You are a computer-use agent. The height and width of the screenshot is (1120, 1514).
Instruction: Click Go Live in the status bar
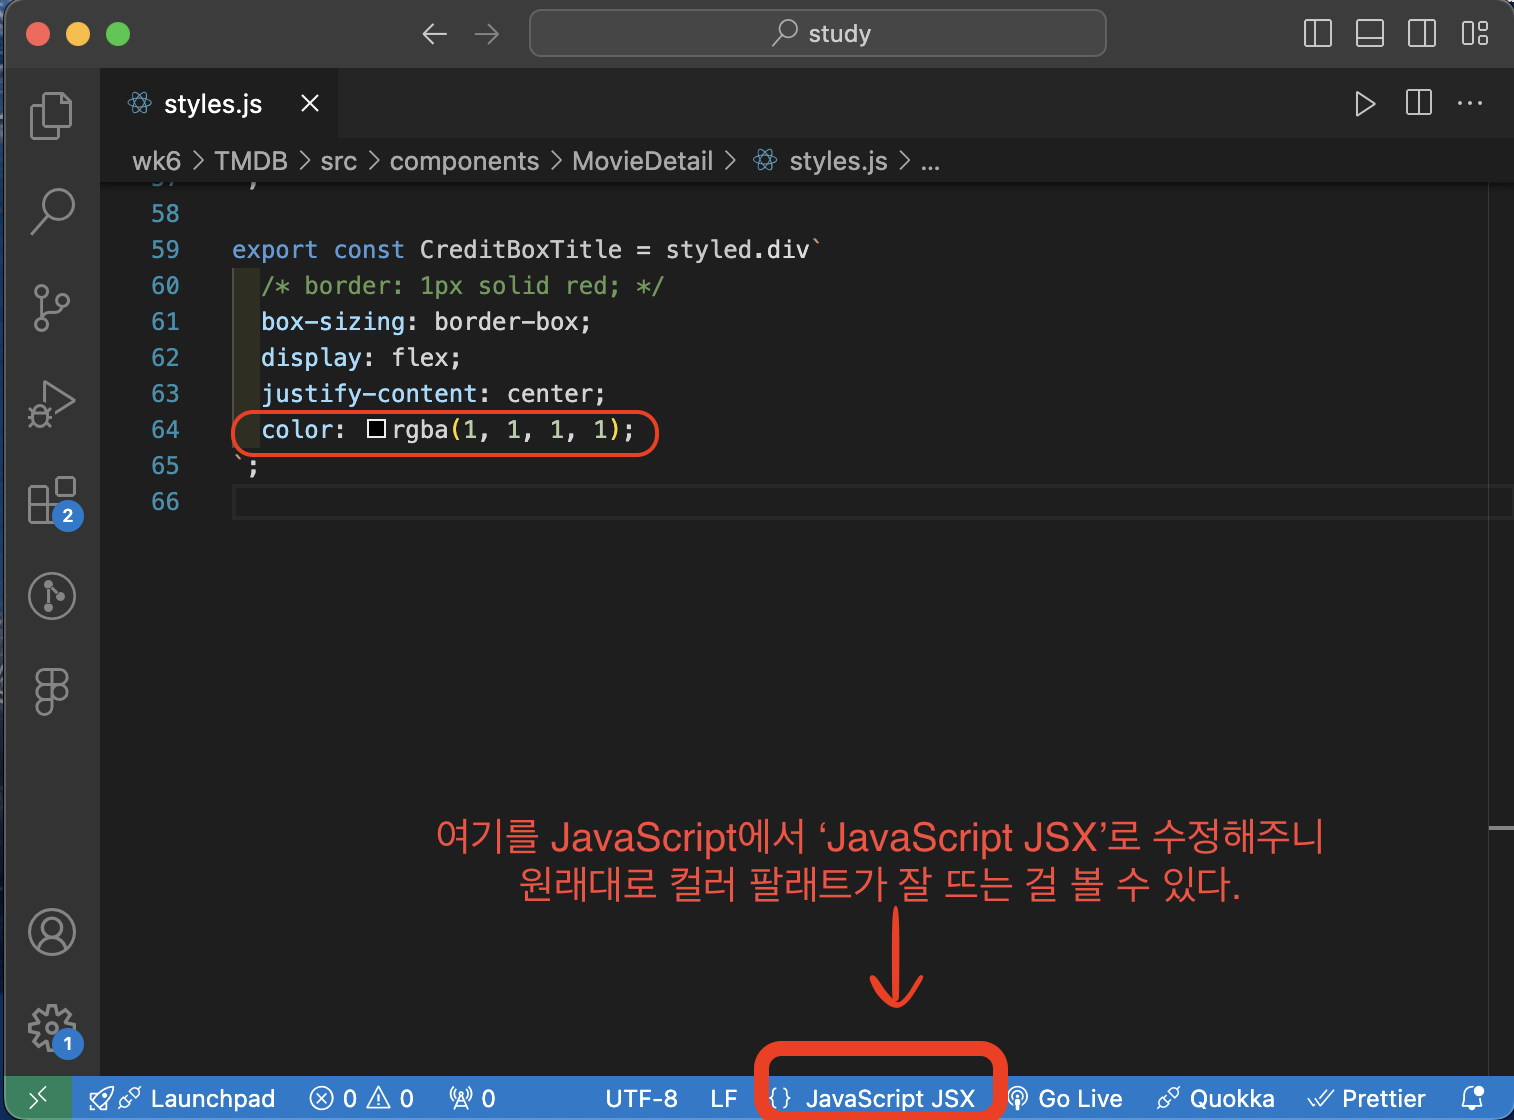[x=1064, y=1098]
